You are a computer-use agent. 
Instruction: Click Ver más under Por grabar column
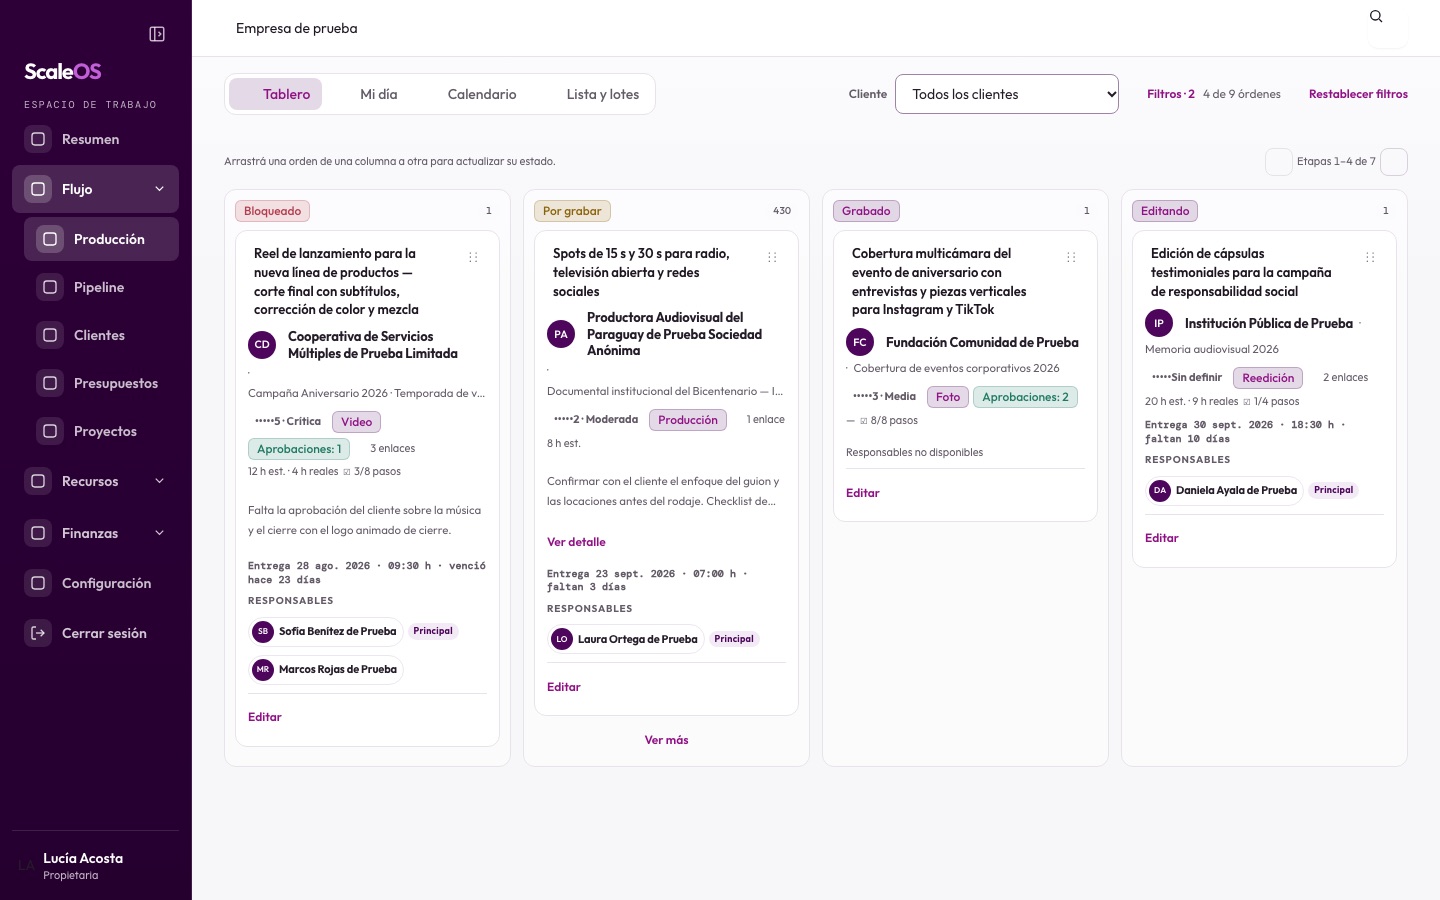tap(666, 740)
